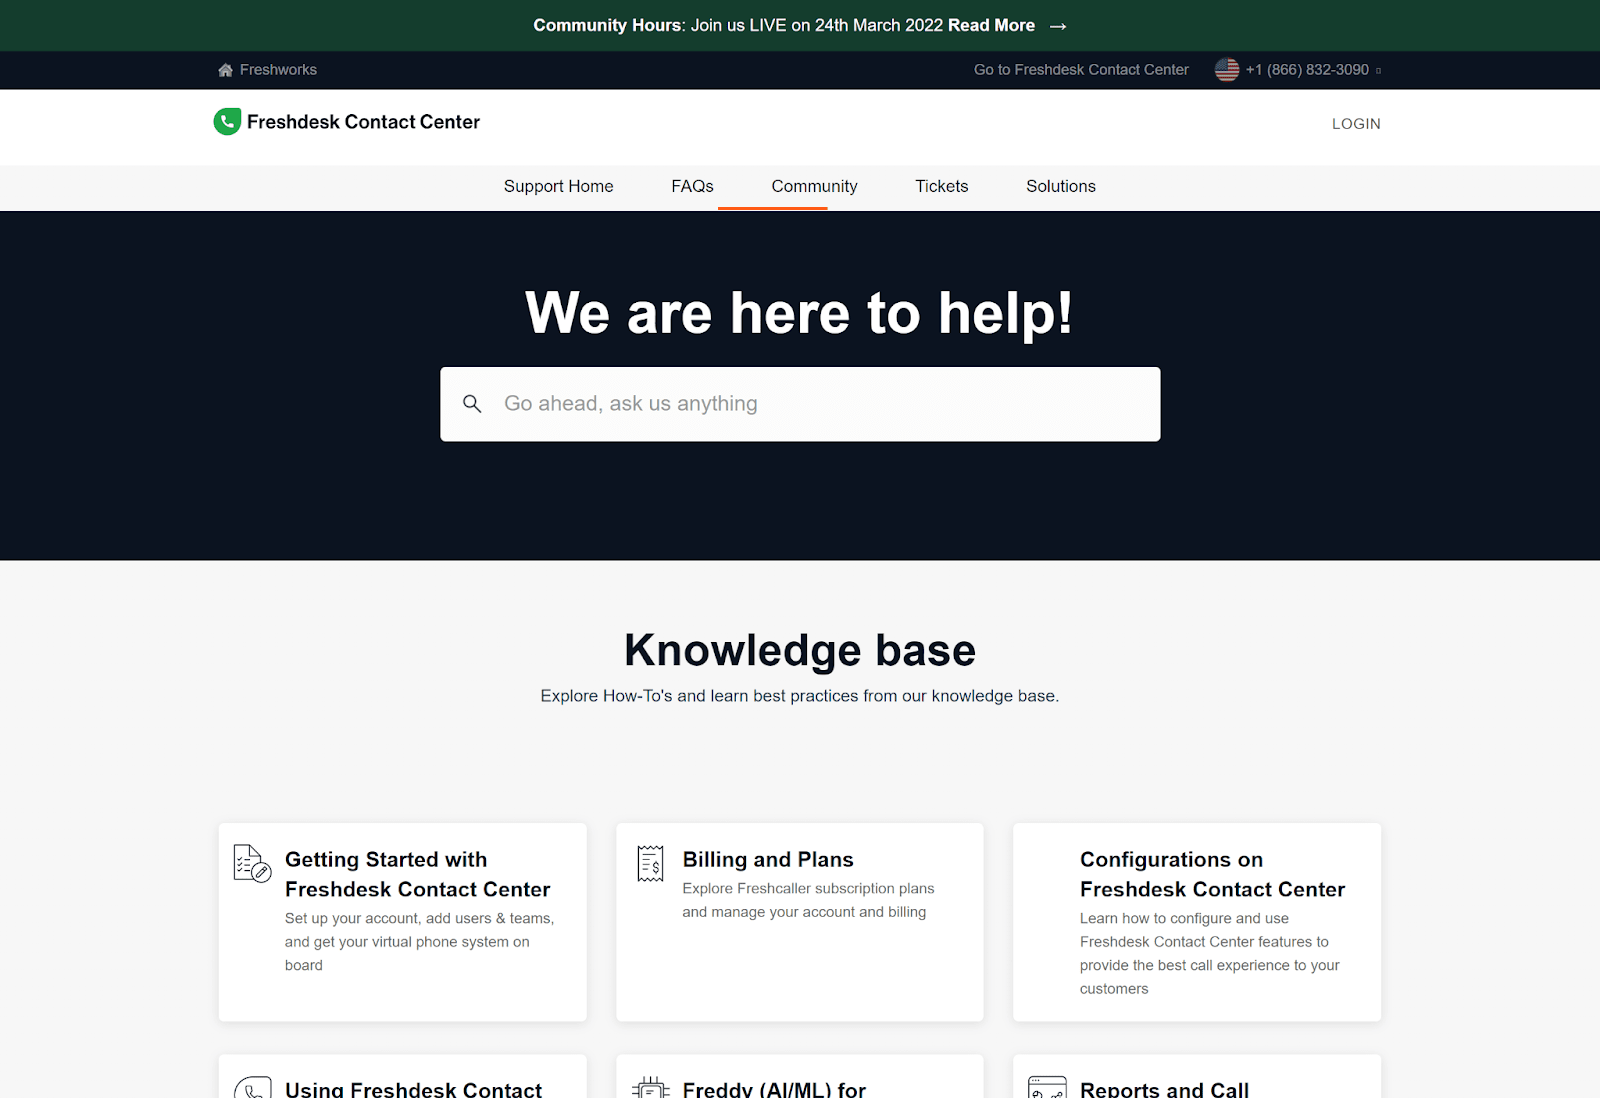Click the search magnifier icon
This screenshot has width=1600, height=1098.
pyautogui.click(x=472, y=403)
